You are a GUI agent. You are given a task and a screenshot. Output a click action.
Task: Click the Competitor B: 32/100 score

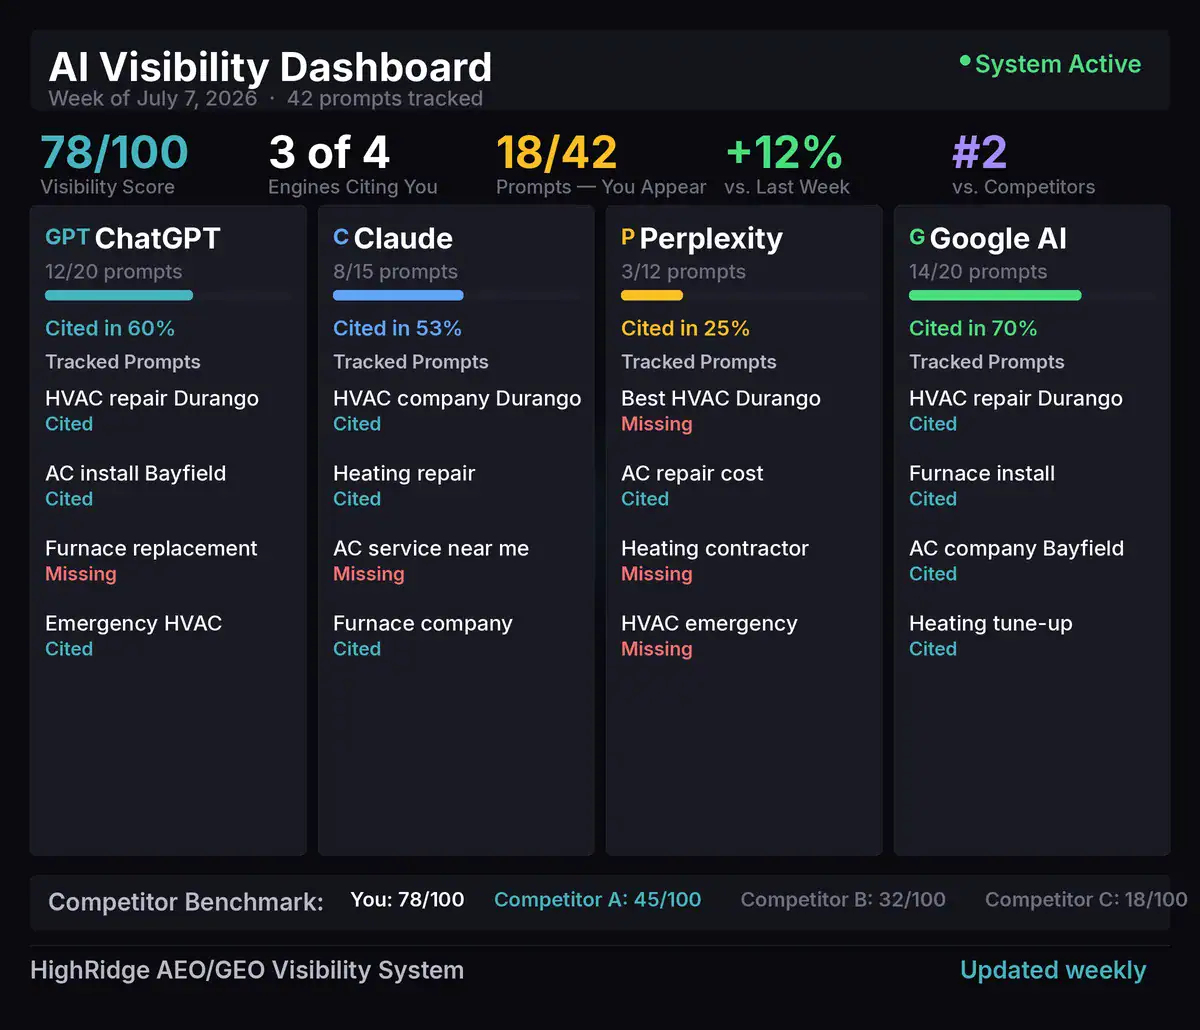[843, 899]
